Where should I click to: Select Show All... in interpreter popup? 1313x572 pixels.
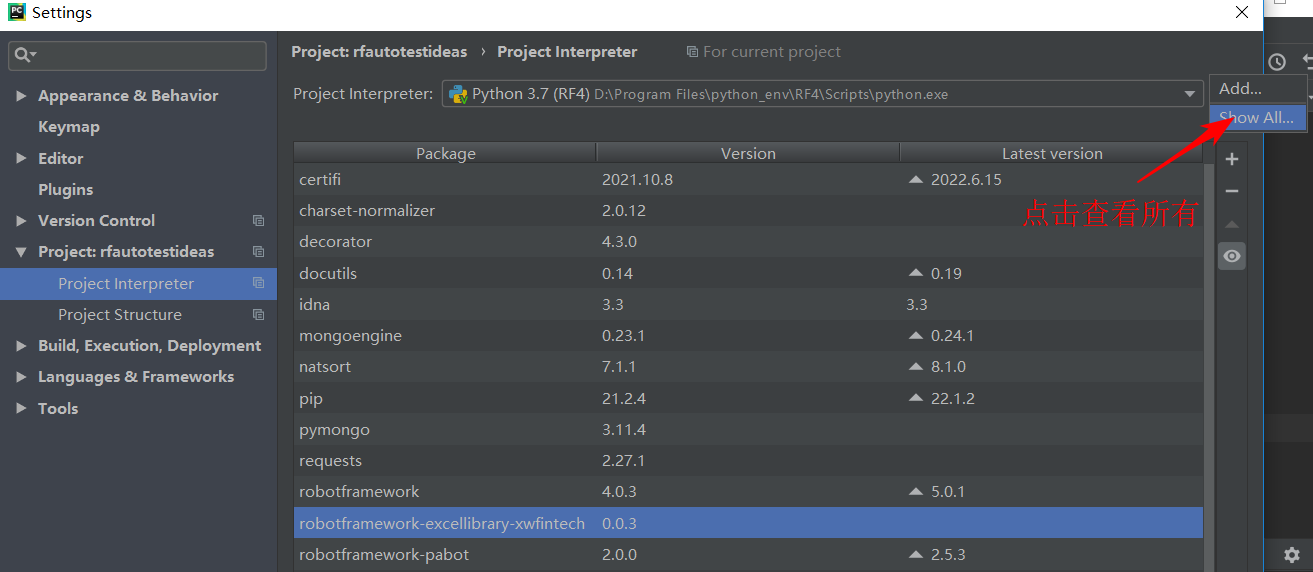click(x=1257, y=117)
